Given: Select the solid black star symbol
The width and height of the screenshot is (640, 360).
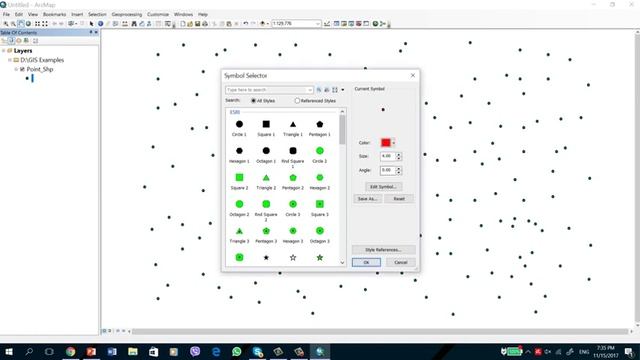Looking at the screenshot, I should pos(266,258).
